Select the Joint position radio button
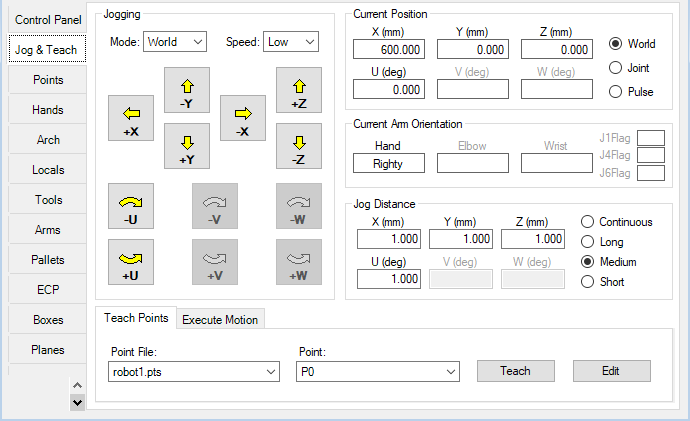The width and height of the screenshot is (690, 421). pos(616,68)
